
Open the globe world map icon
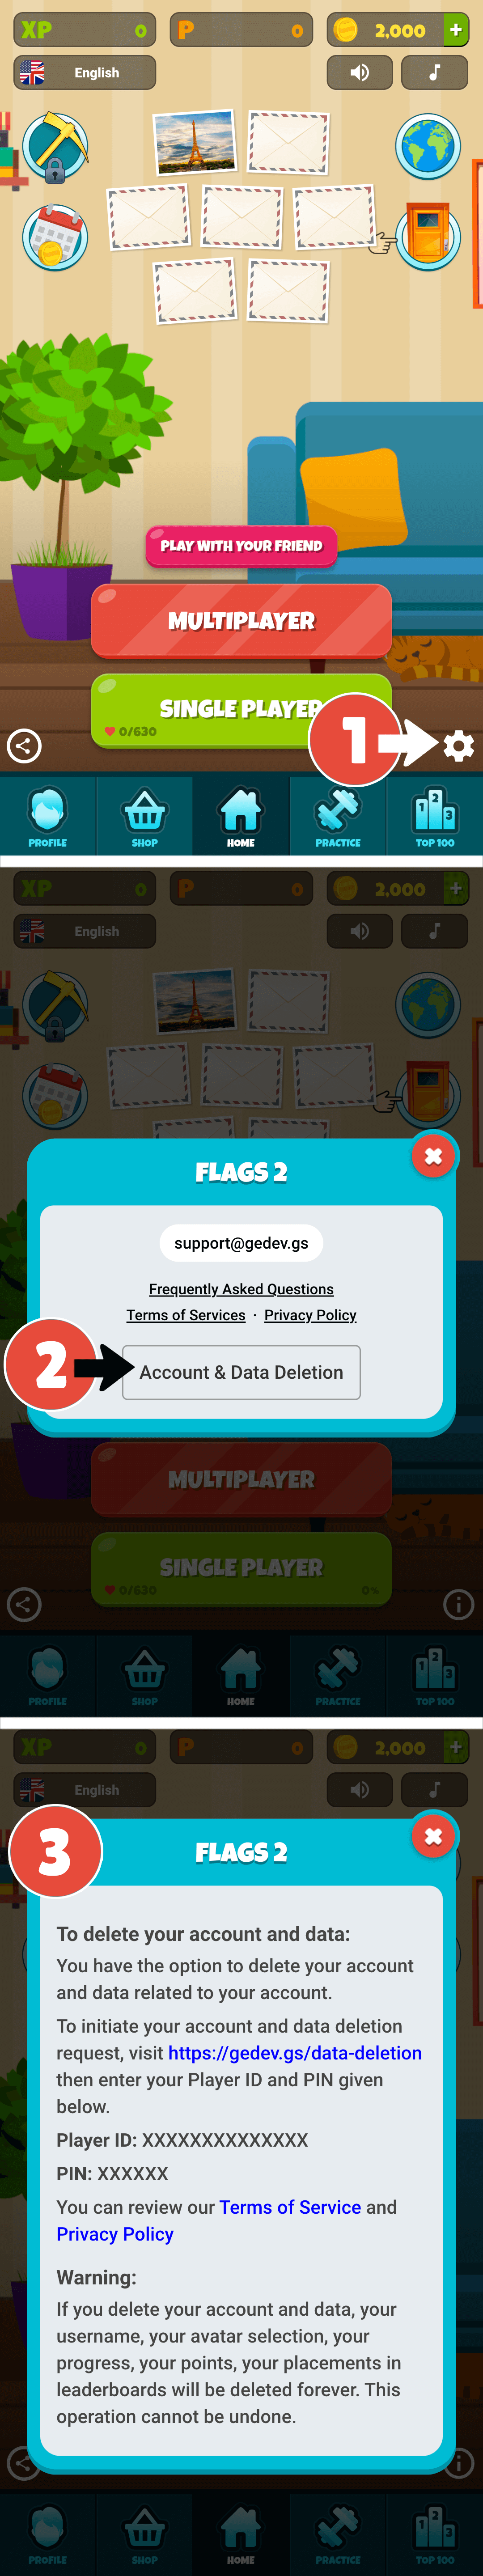(x=428, y=146)
